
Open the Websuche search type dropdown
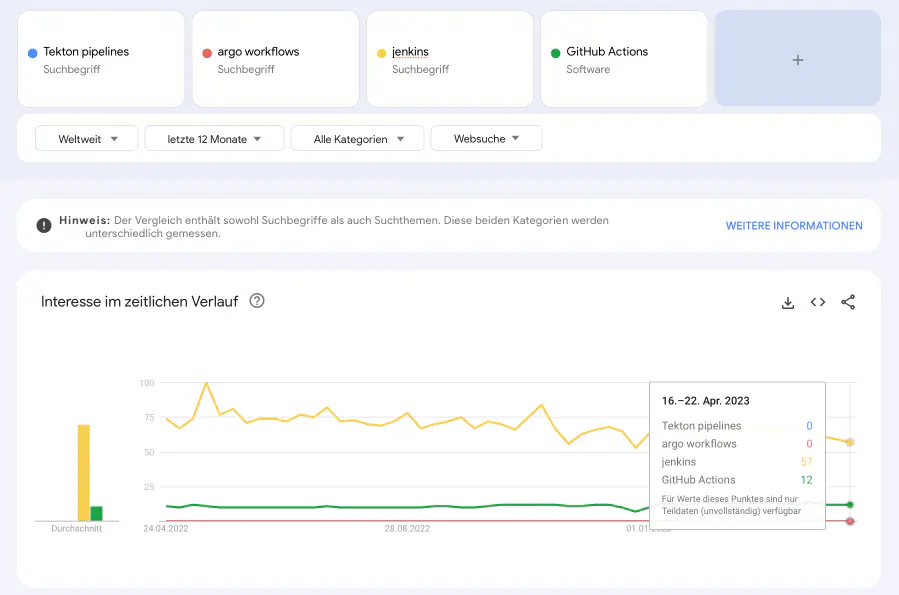[486, 139]
